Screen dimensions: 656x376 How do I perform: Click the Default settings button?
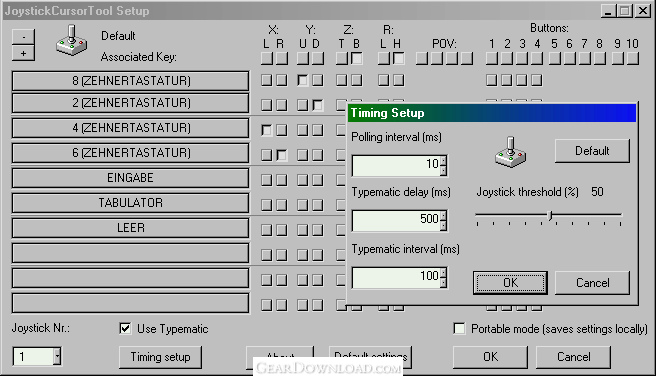click(x=371, y=357)
